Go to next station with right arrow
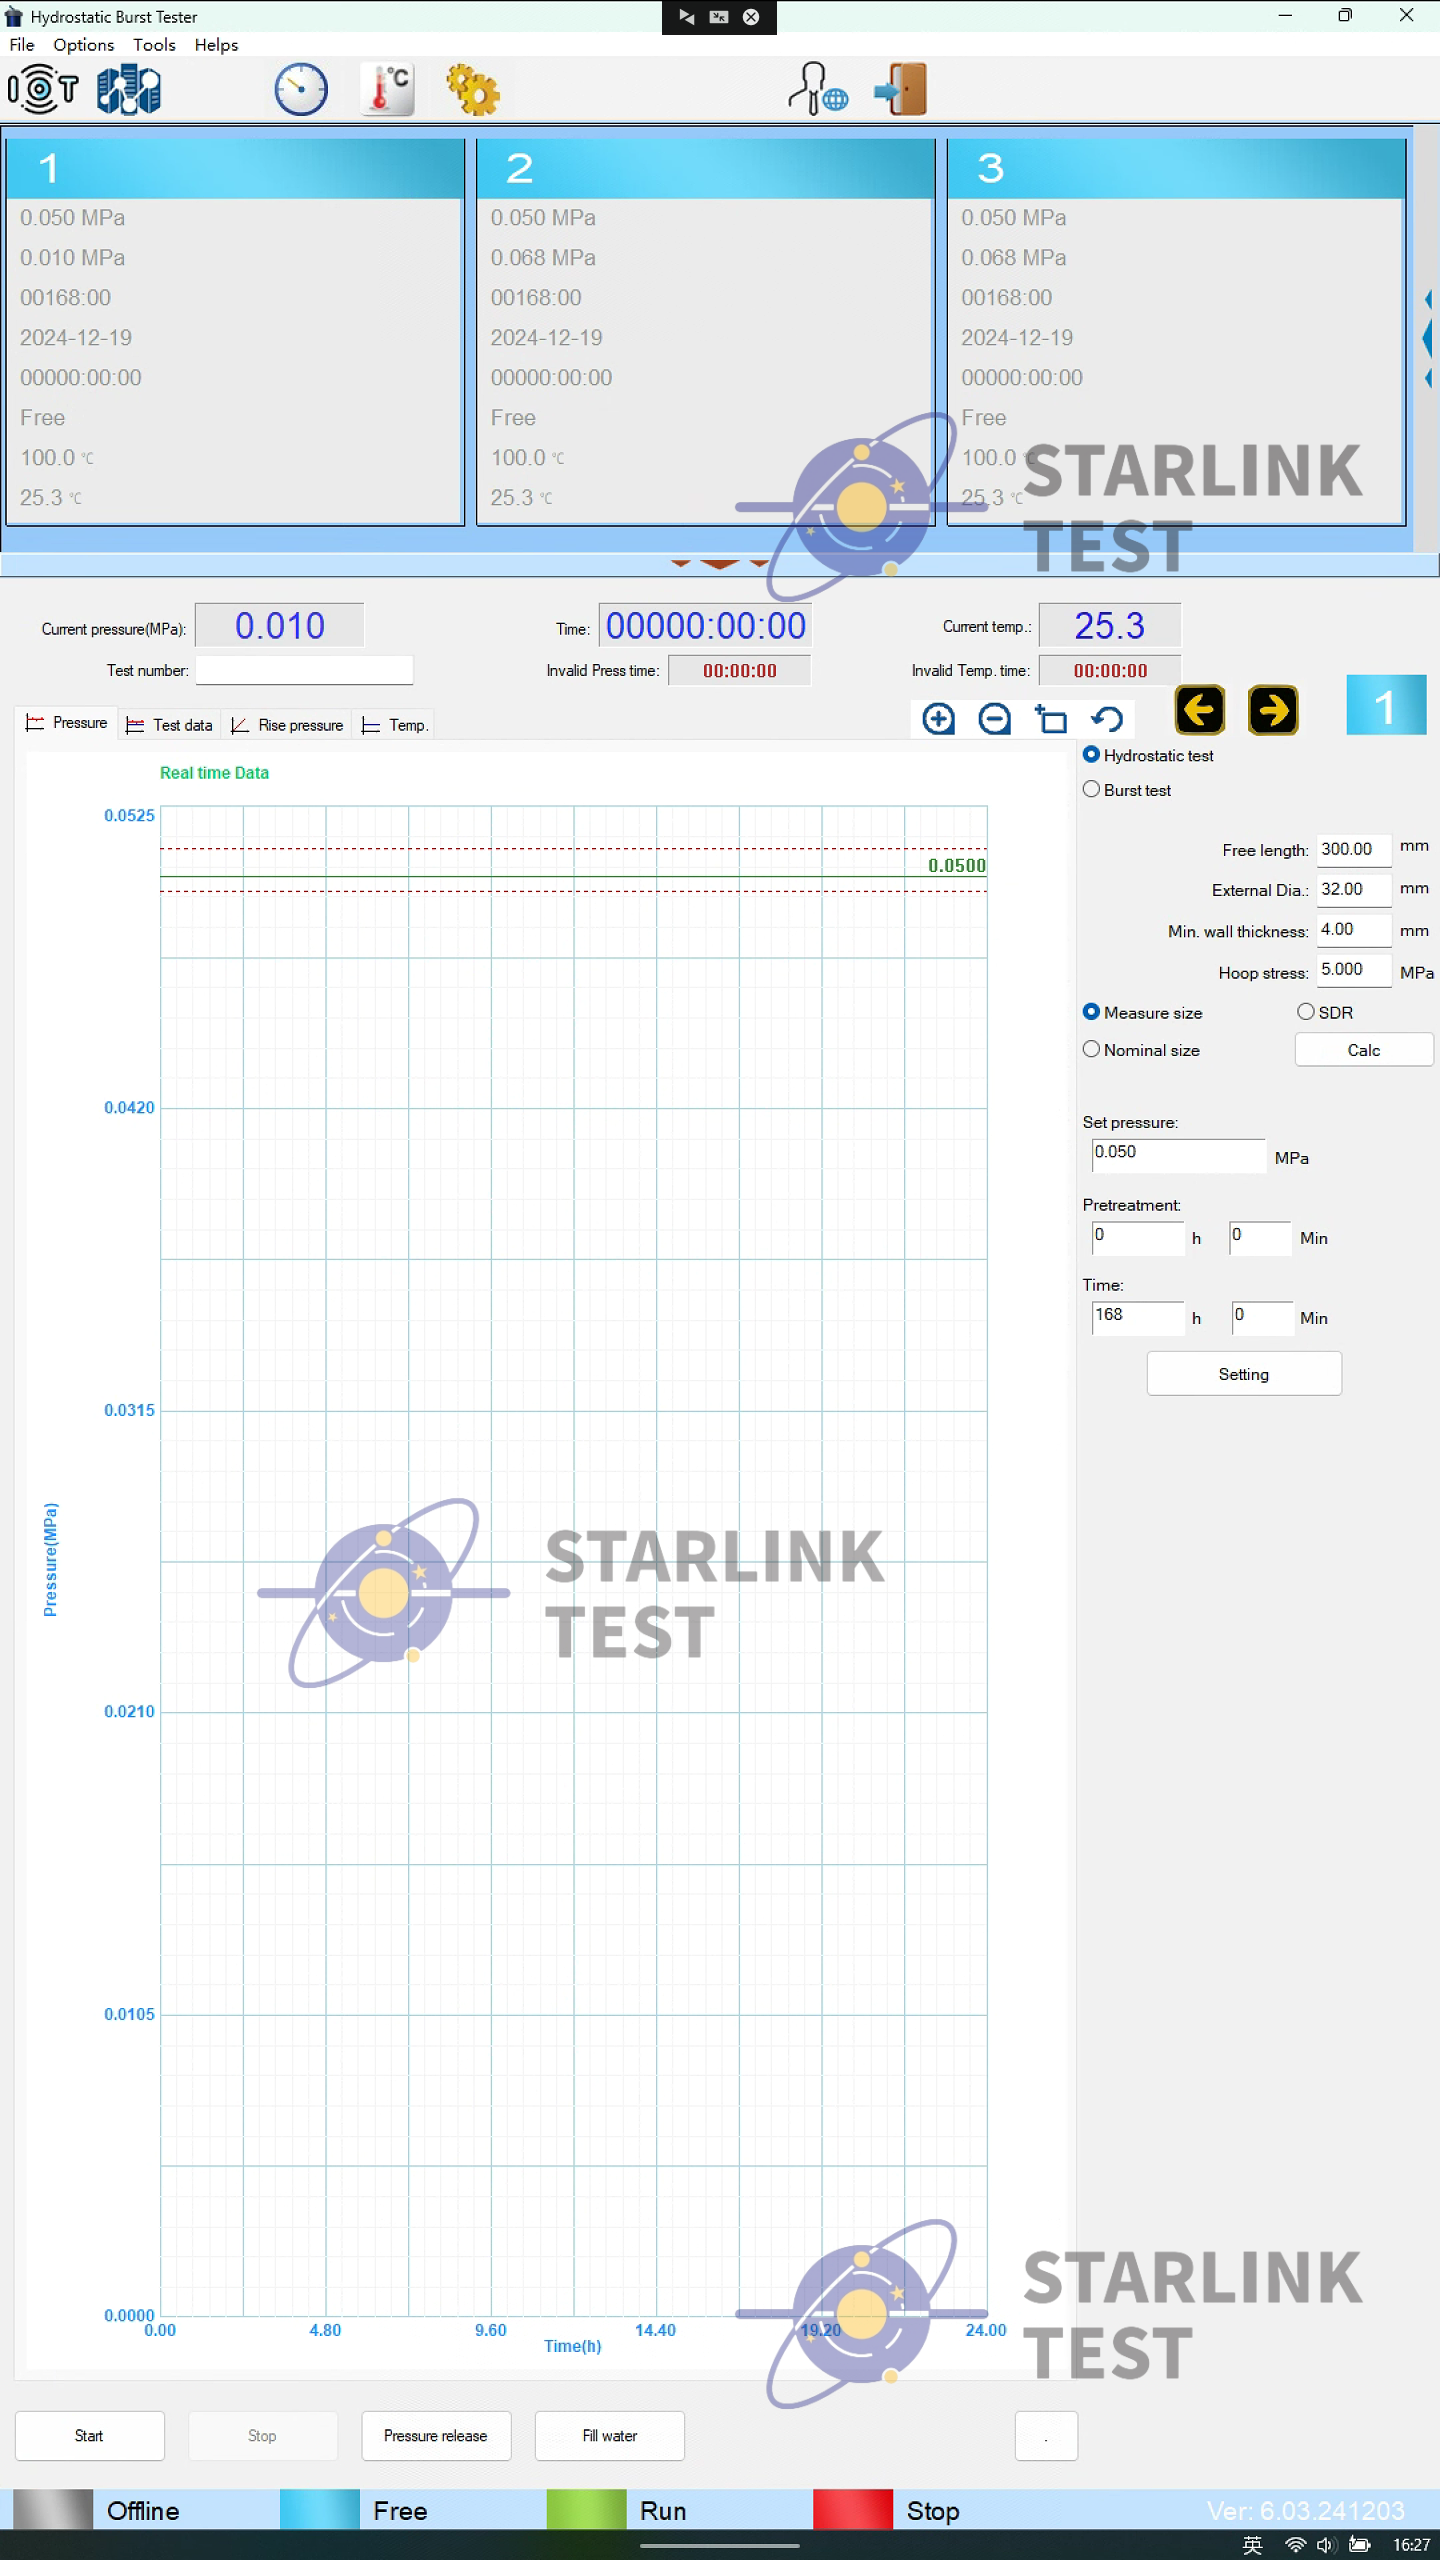This screenshot has width=1440, height=2560. [1273, 710]
